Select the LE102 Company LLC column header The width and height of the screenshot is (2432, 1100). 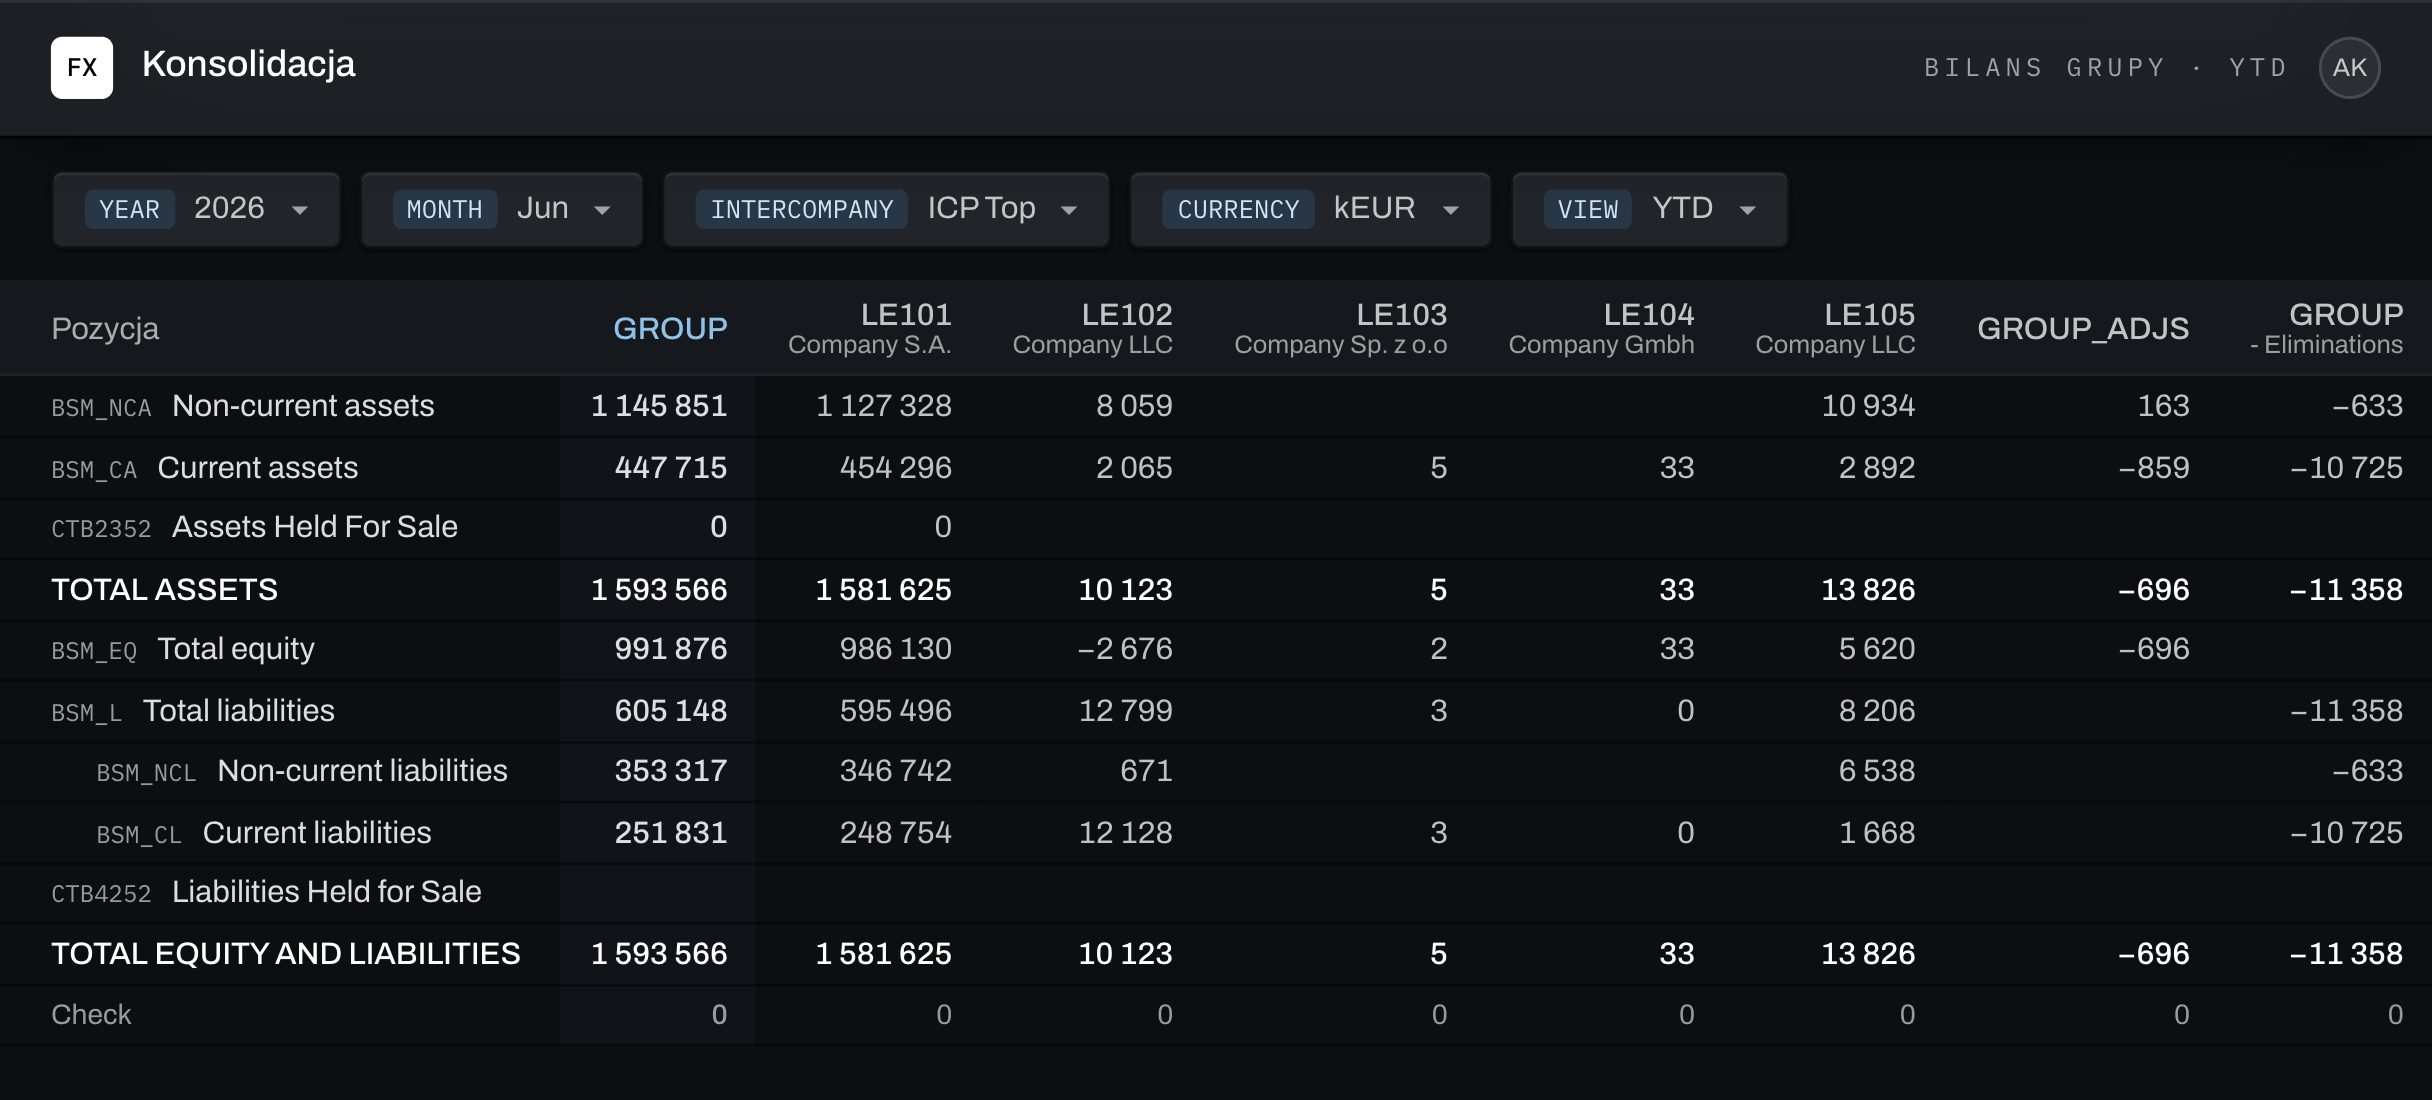1093,328
